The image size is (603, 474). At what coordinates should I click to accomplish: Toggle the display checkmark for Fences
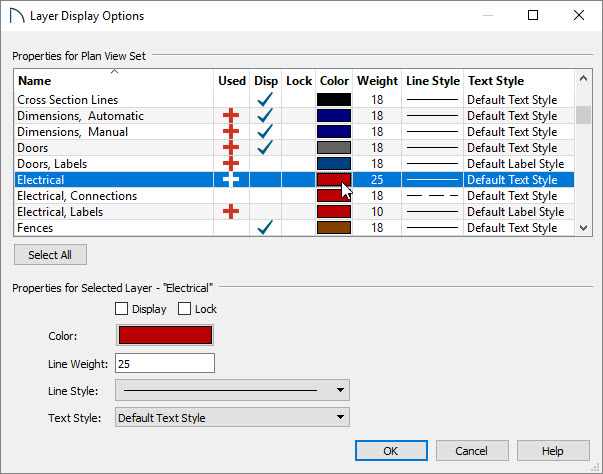pos(265,227)
